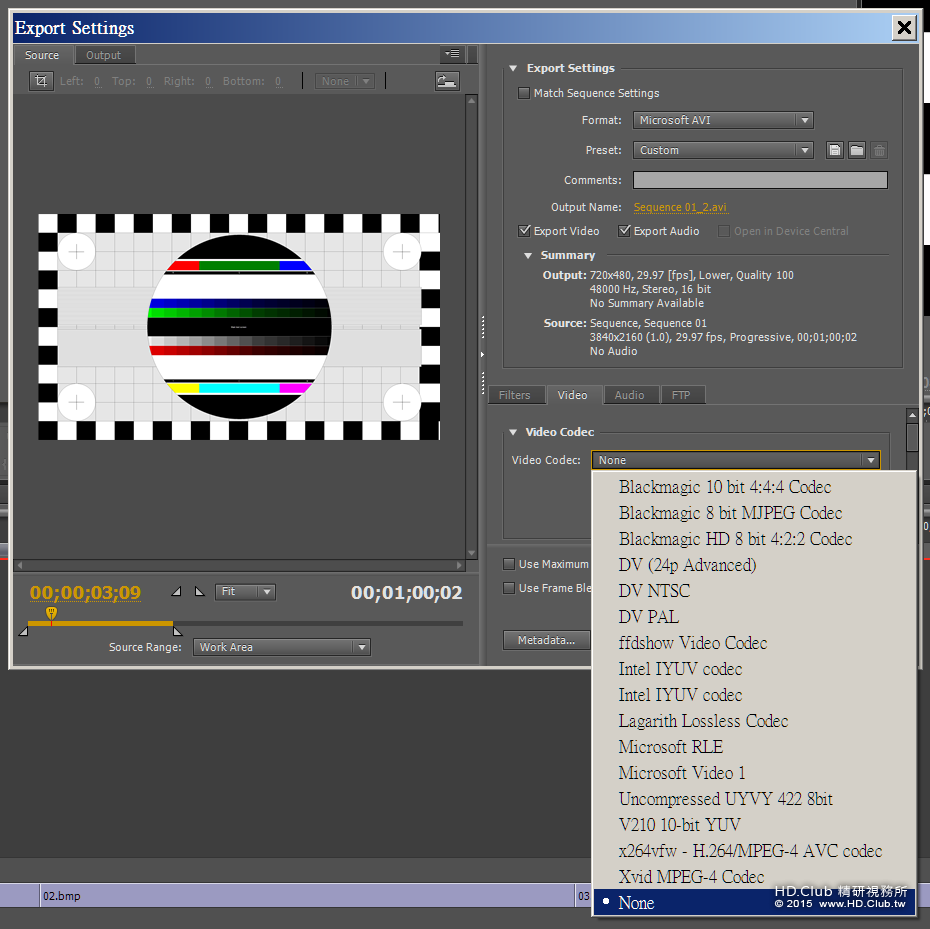
Task: Open the Format dropdown showing Microsoft AVI
Action: coord(723,120)
